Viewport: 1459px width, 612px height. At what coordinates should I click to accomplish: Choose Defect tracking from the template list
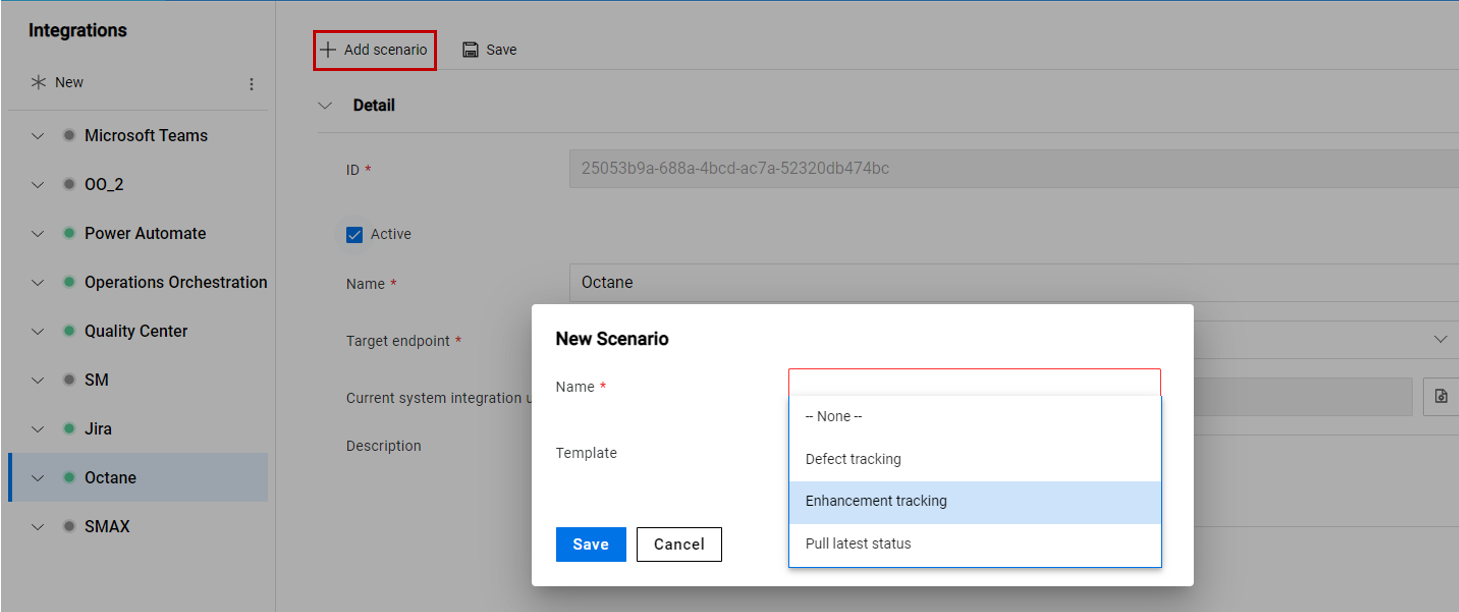coord(852,459)
